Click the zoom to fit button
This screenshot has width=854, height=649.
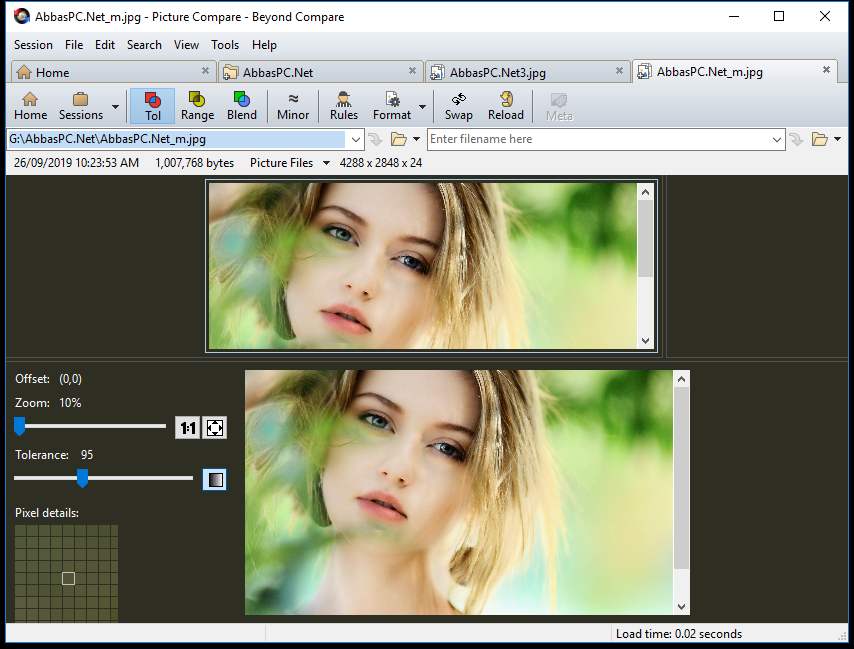point(215,428)
